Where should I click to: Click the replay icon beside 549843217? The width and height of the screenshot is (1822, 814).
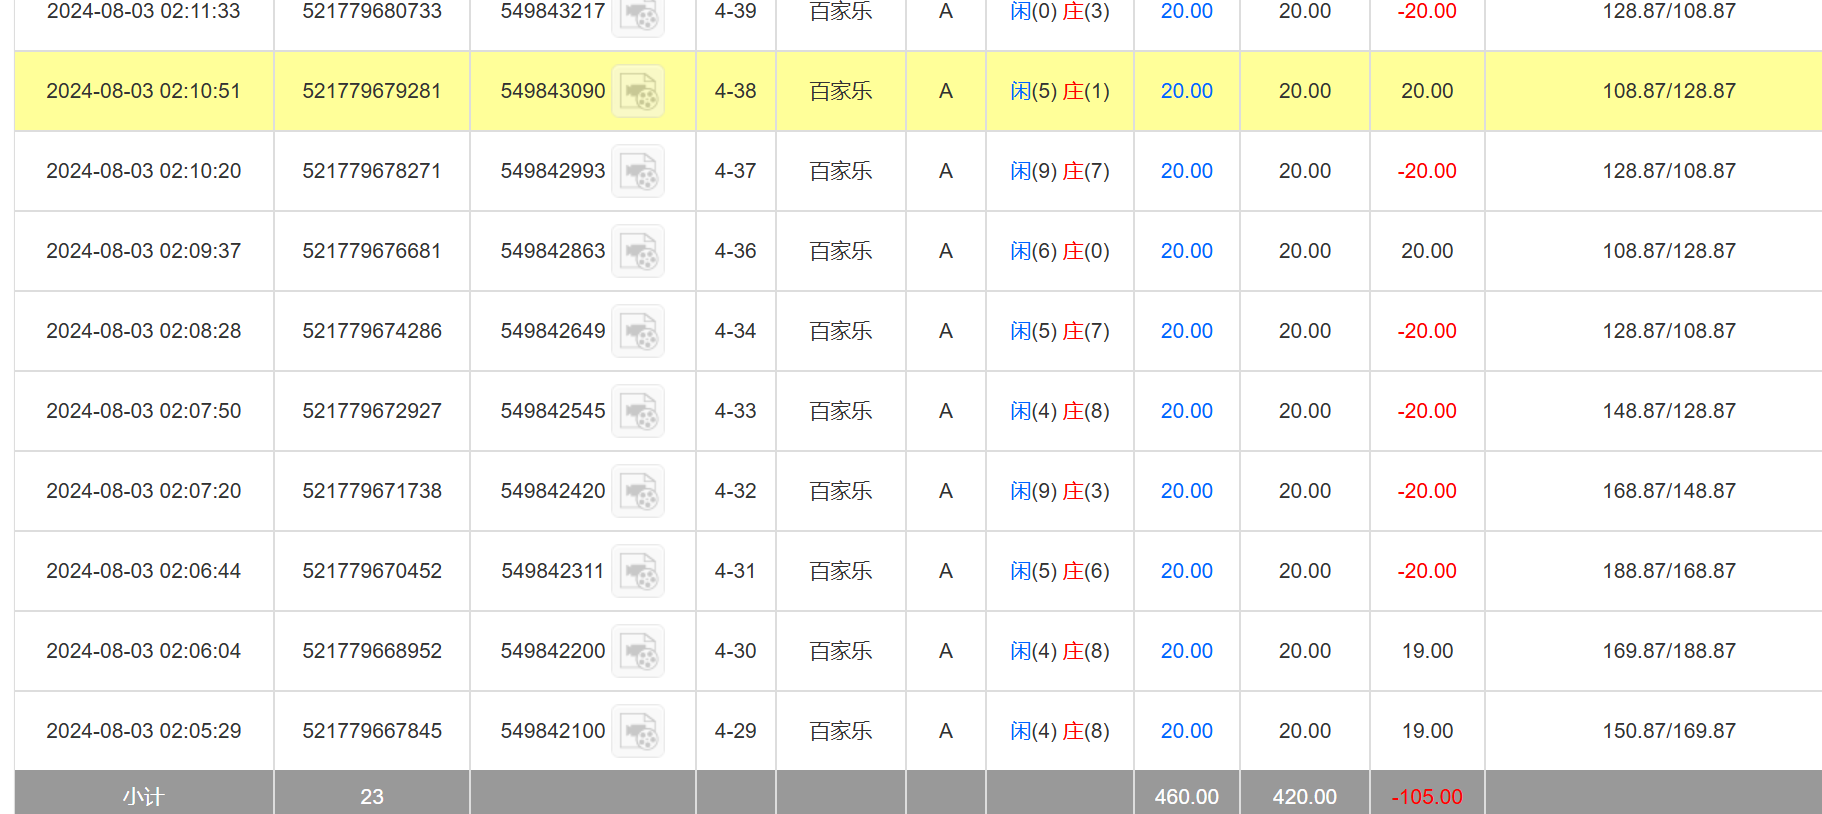pyautogui.click(x=638, y=14)
